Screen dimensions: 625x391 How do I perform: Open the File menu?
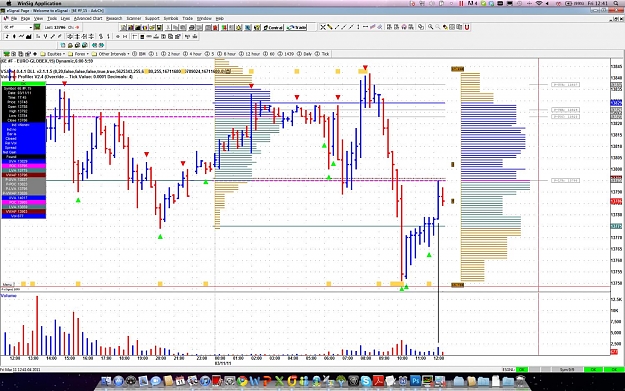pos(14,18)
